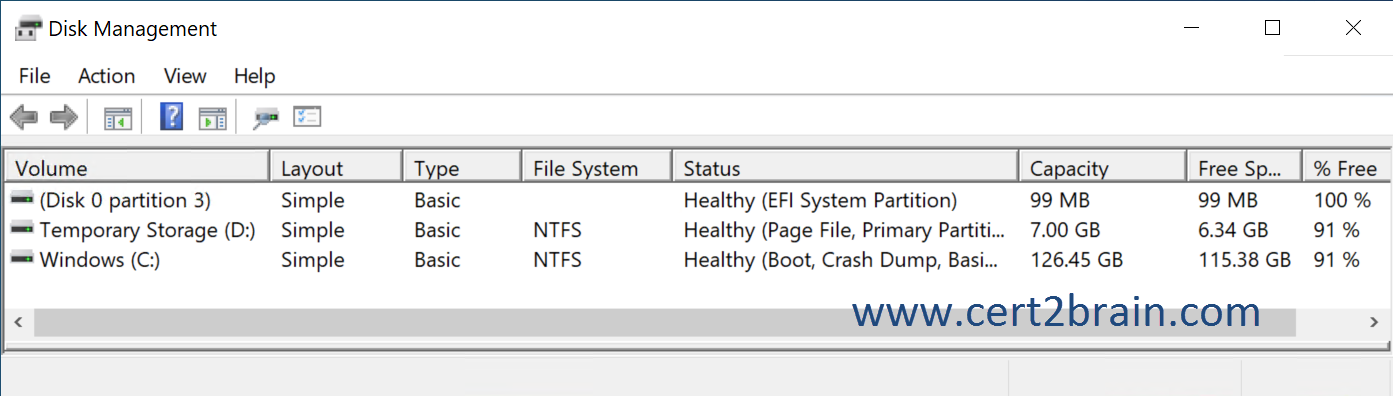Select the Disk 0 partition 3 row

pyautogui.click(x=696, y=200)
